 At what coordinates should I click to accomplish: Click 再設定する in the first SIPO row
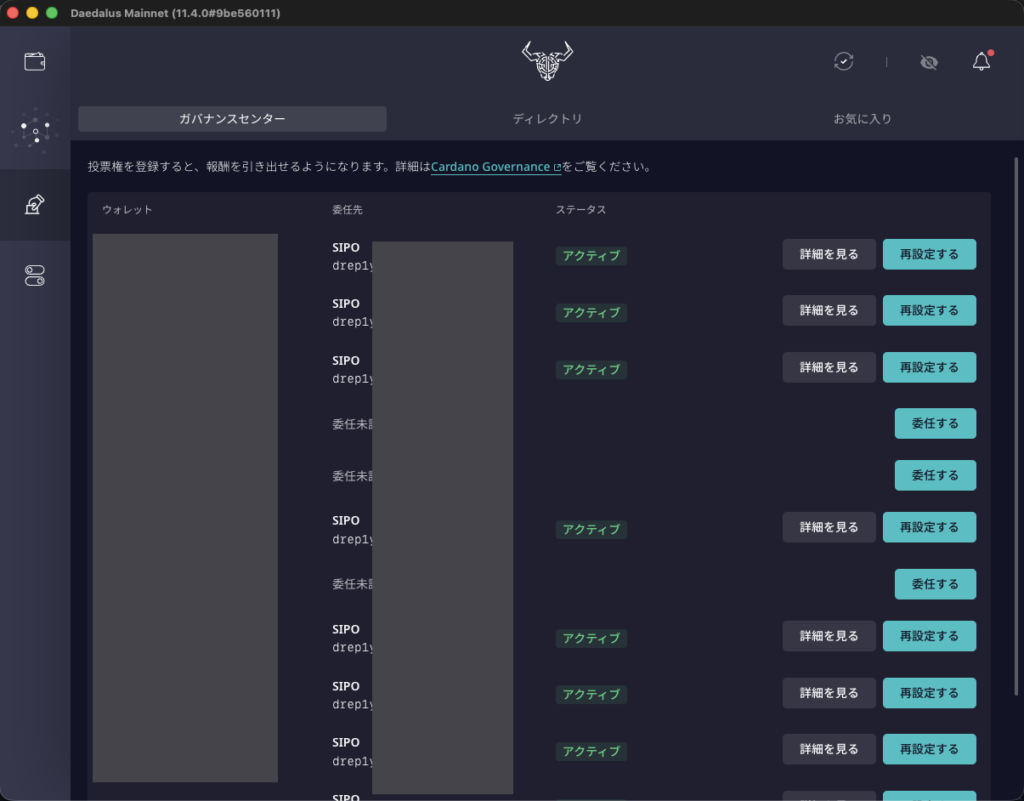929,254
